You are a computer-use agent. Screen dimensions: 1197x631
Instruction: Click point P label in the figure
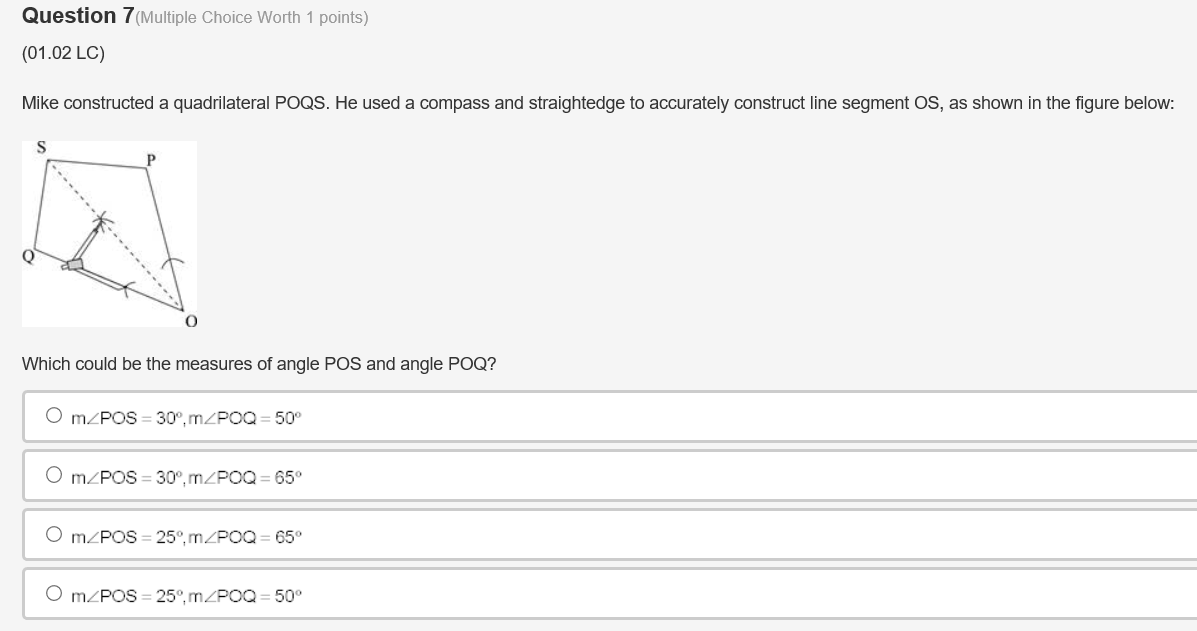(x=150, y=160)
